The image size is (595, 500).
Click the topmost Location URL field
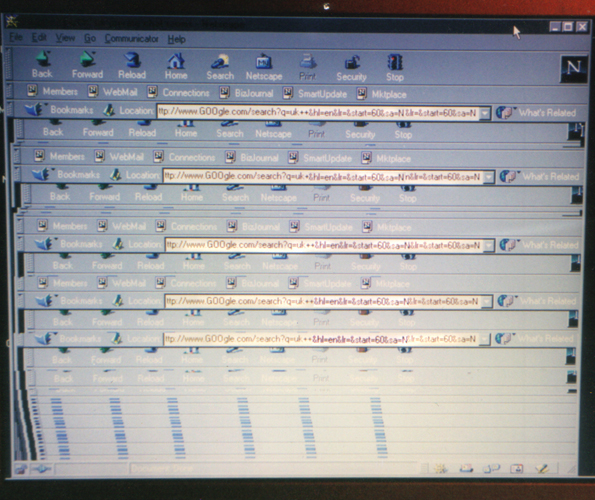coord(318,112)
